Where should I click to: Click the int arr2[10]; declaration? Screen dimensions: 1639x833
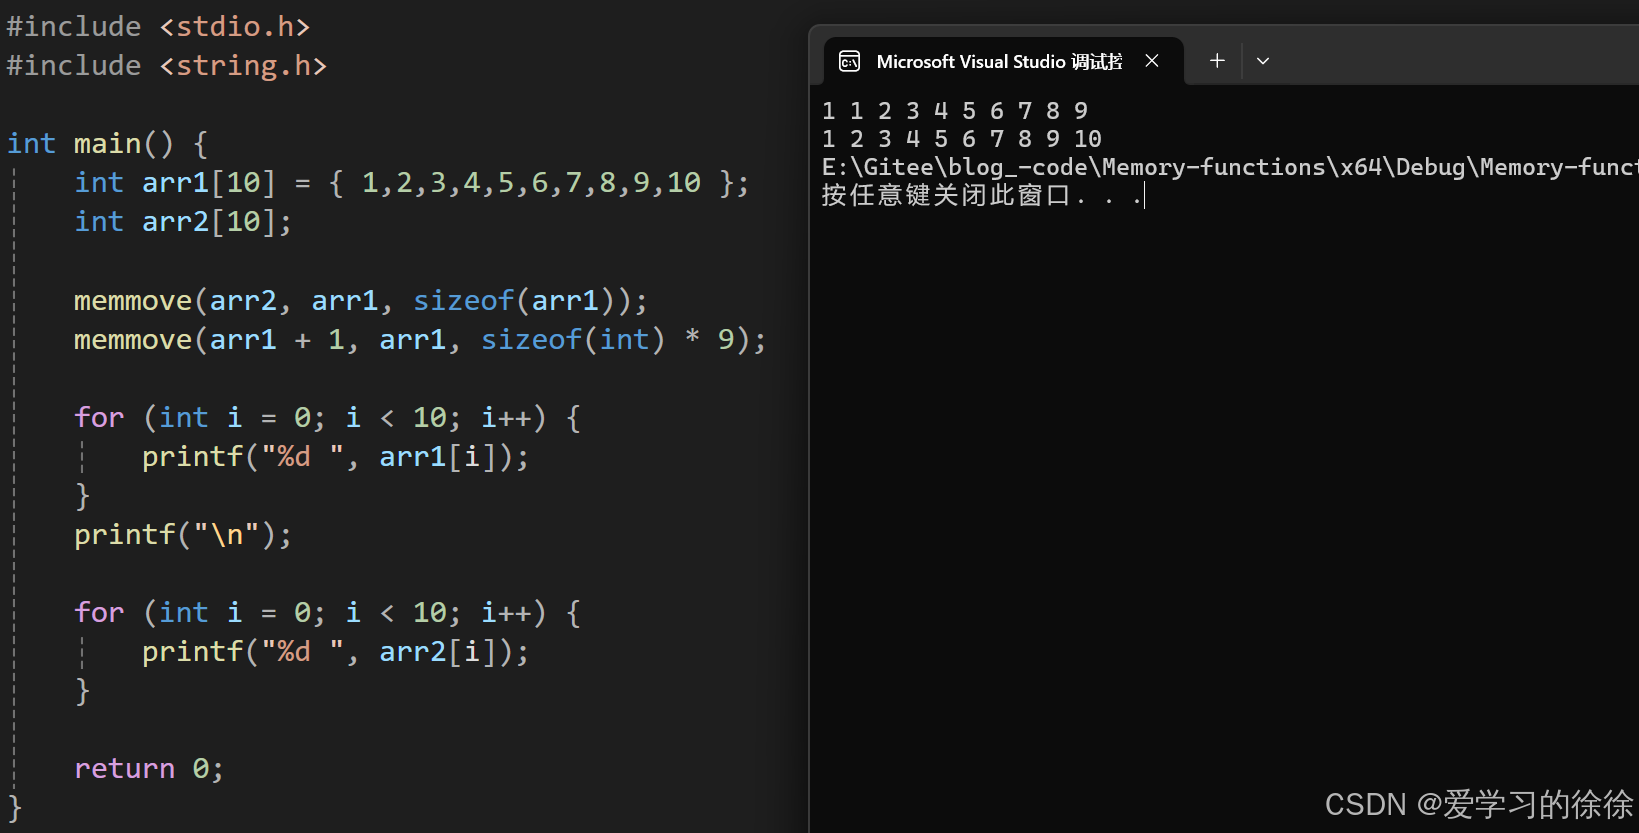point(183,222)
